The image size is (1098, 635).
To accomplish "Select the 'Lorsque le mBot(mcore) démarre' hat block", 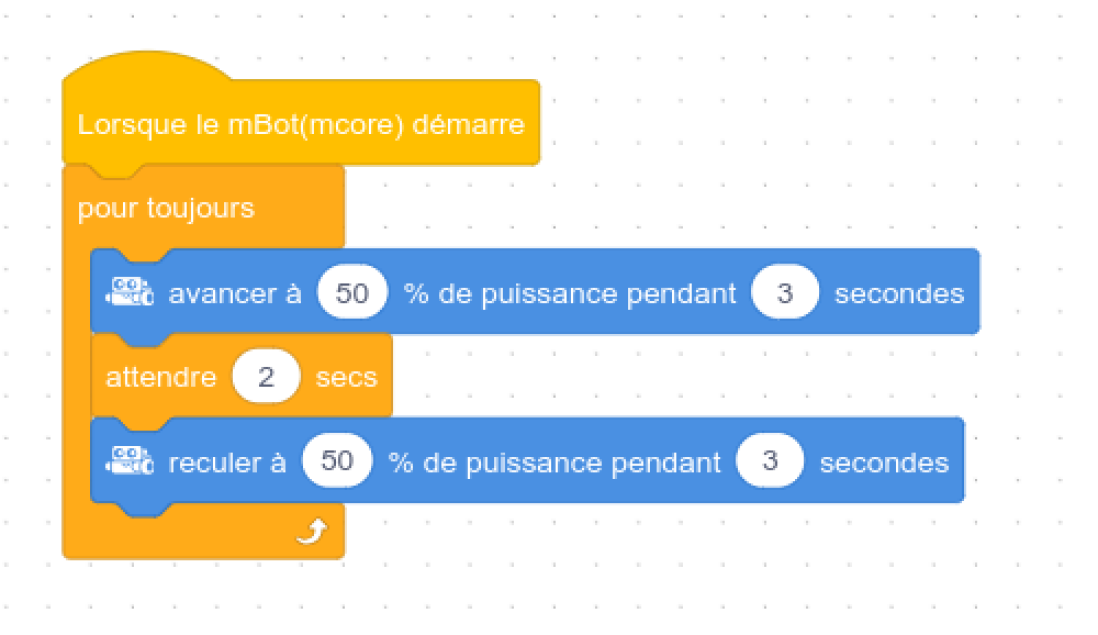I will pos(300,124).
